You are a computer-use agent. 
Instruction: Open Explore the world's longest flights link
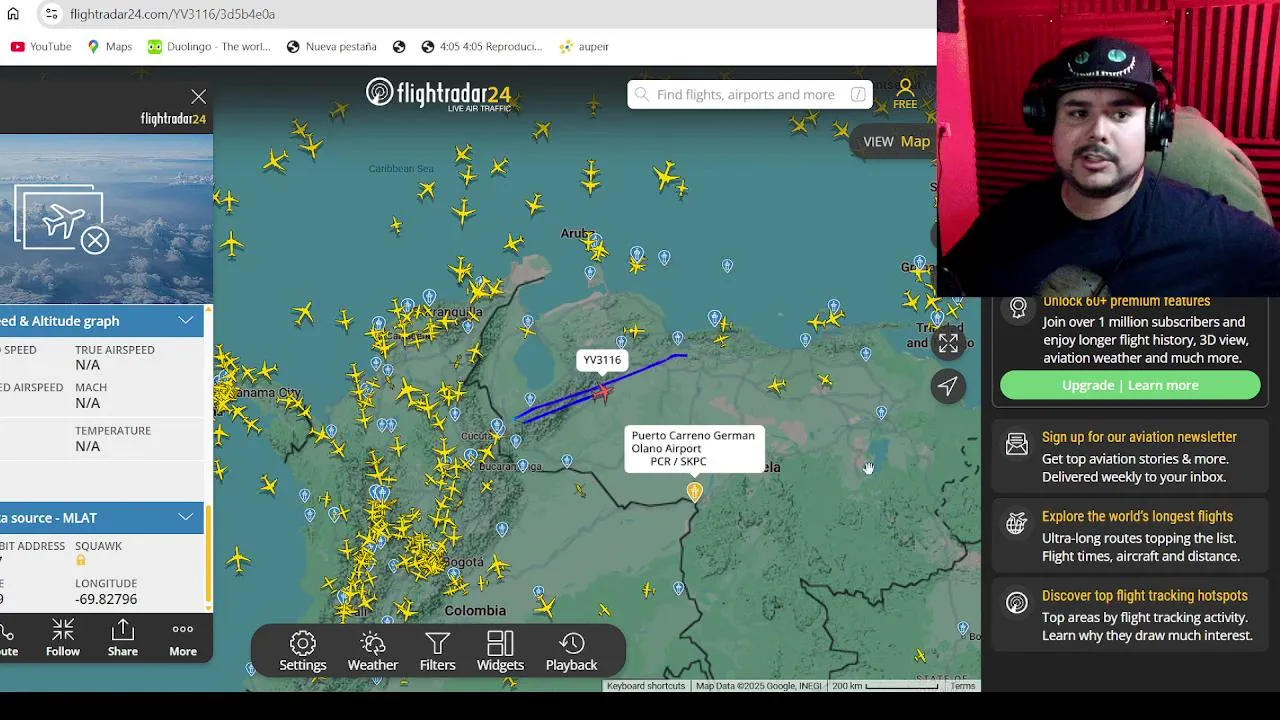click(x=1137, y=517)
